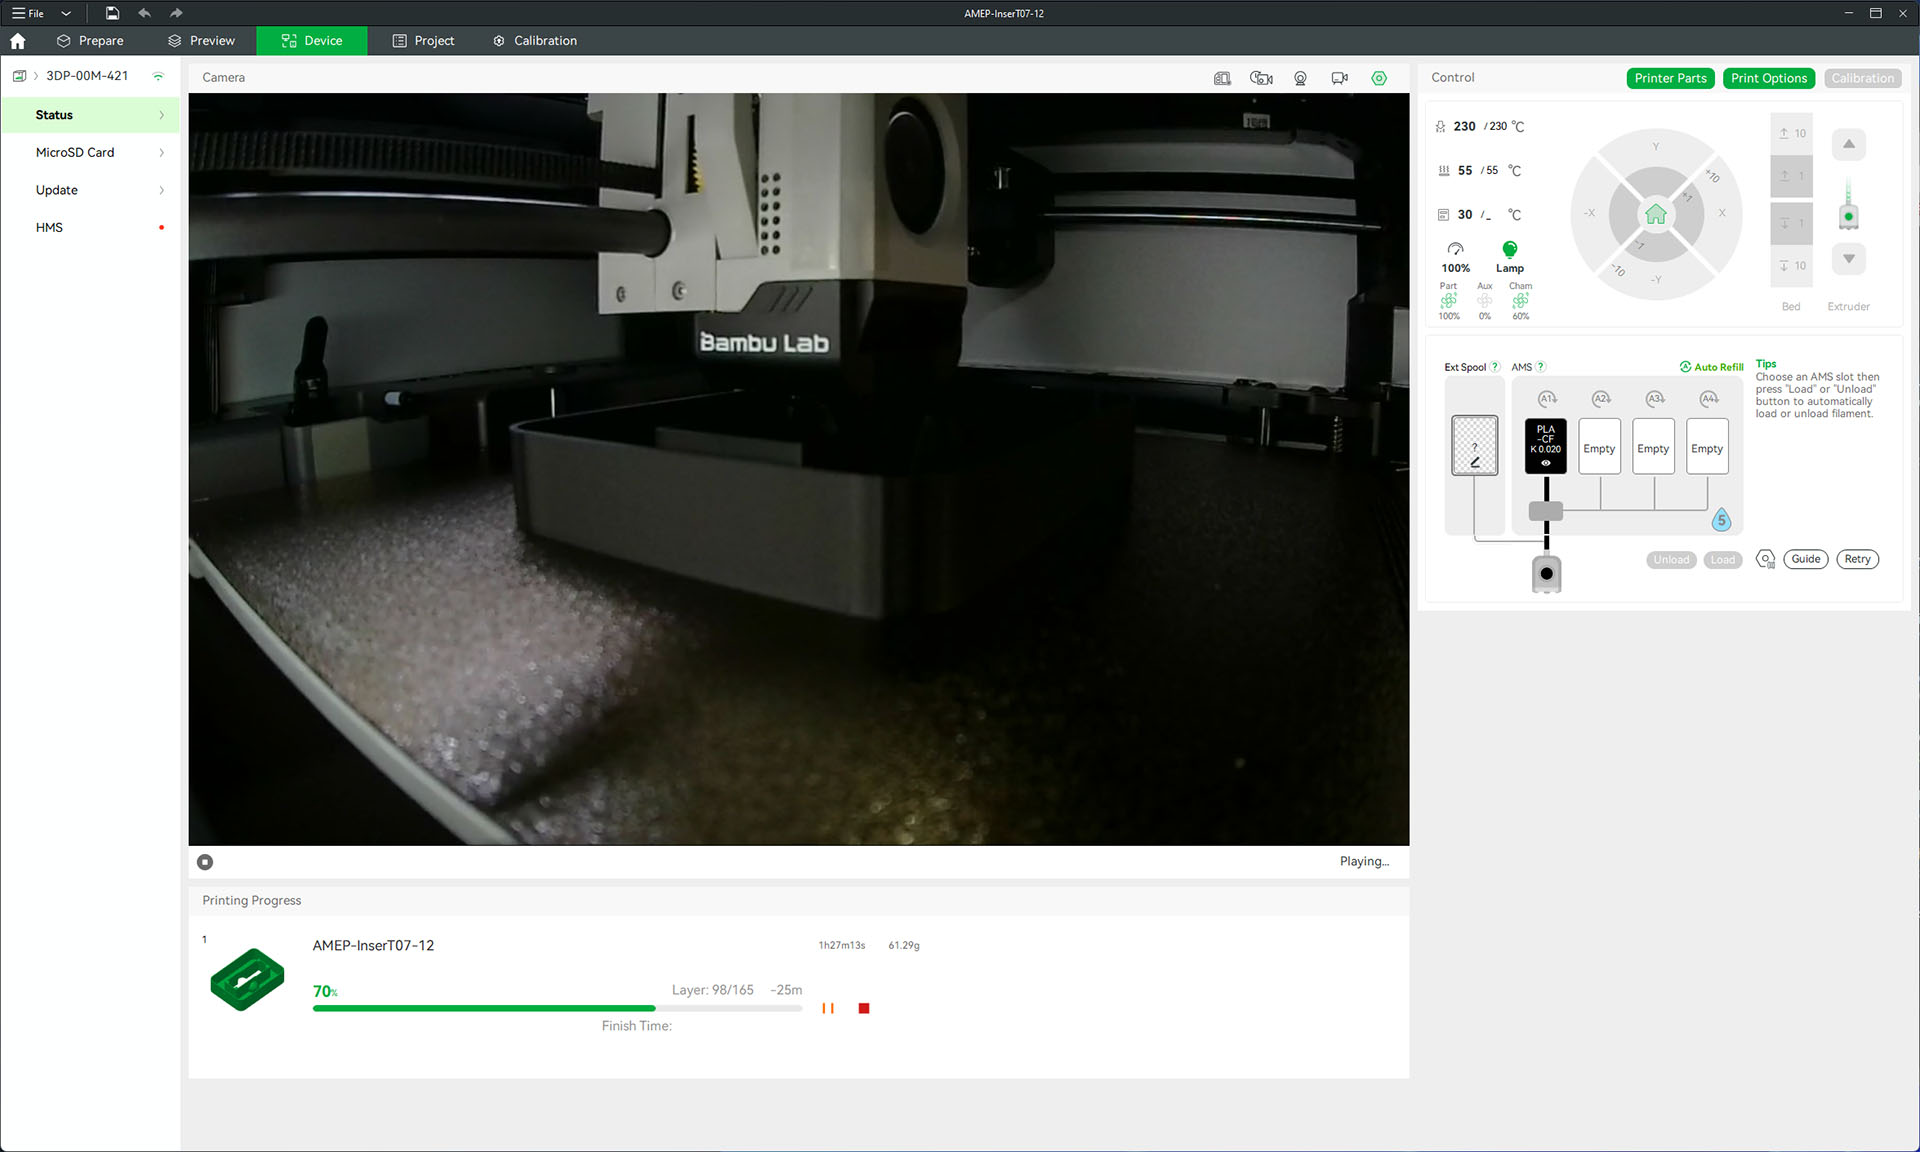The height and width of the screenshot is (1152, 1920).
Task: Click the Print Options button
Action: coord(1768,78)
